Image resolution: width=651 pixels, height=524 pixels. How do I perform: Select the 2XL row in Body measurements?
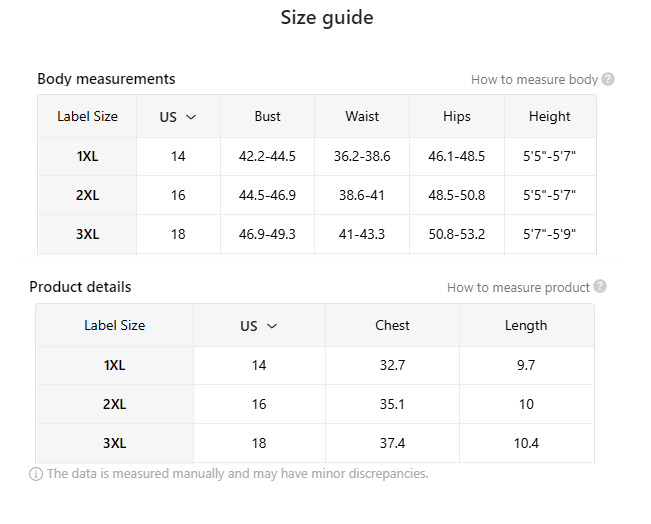(x=87, y=195)
